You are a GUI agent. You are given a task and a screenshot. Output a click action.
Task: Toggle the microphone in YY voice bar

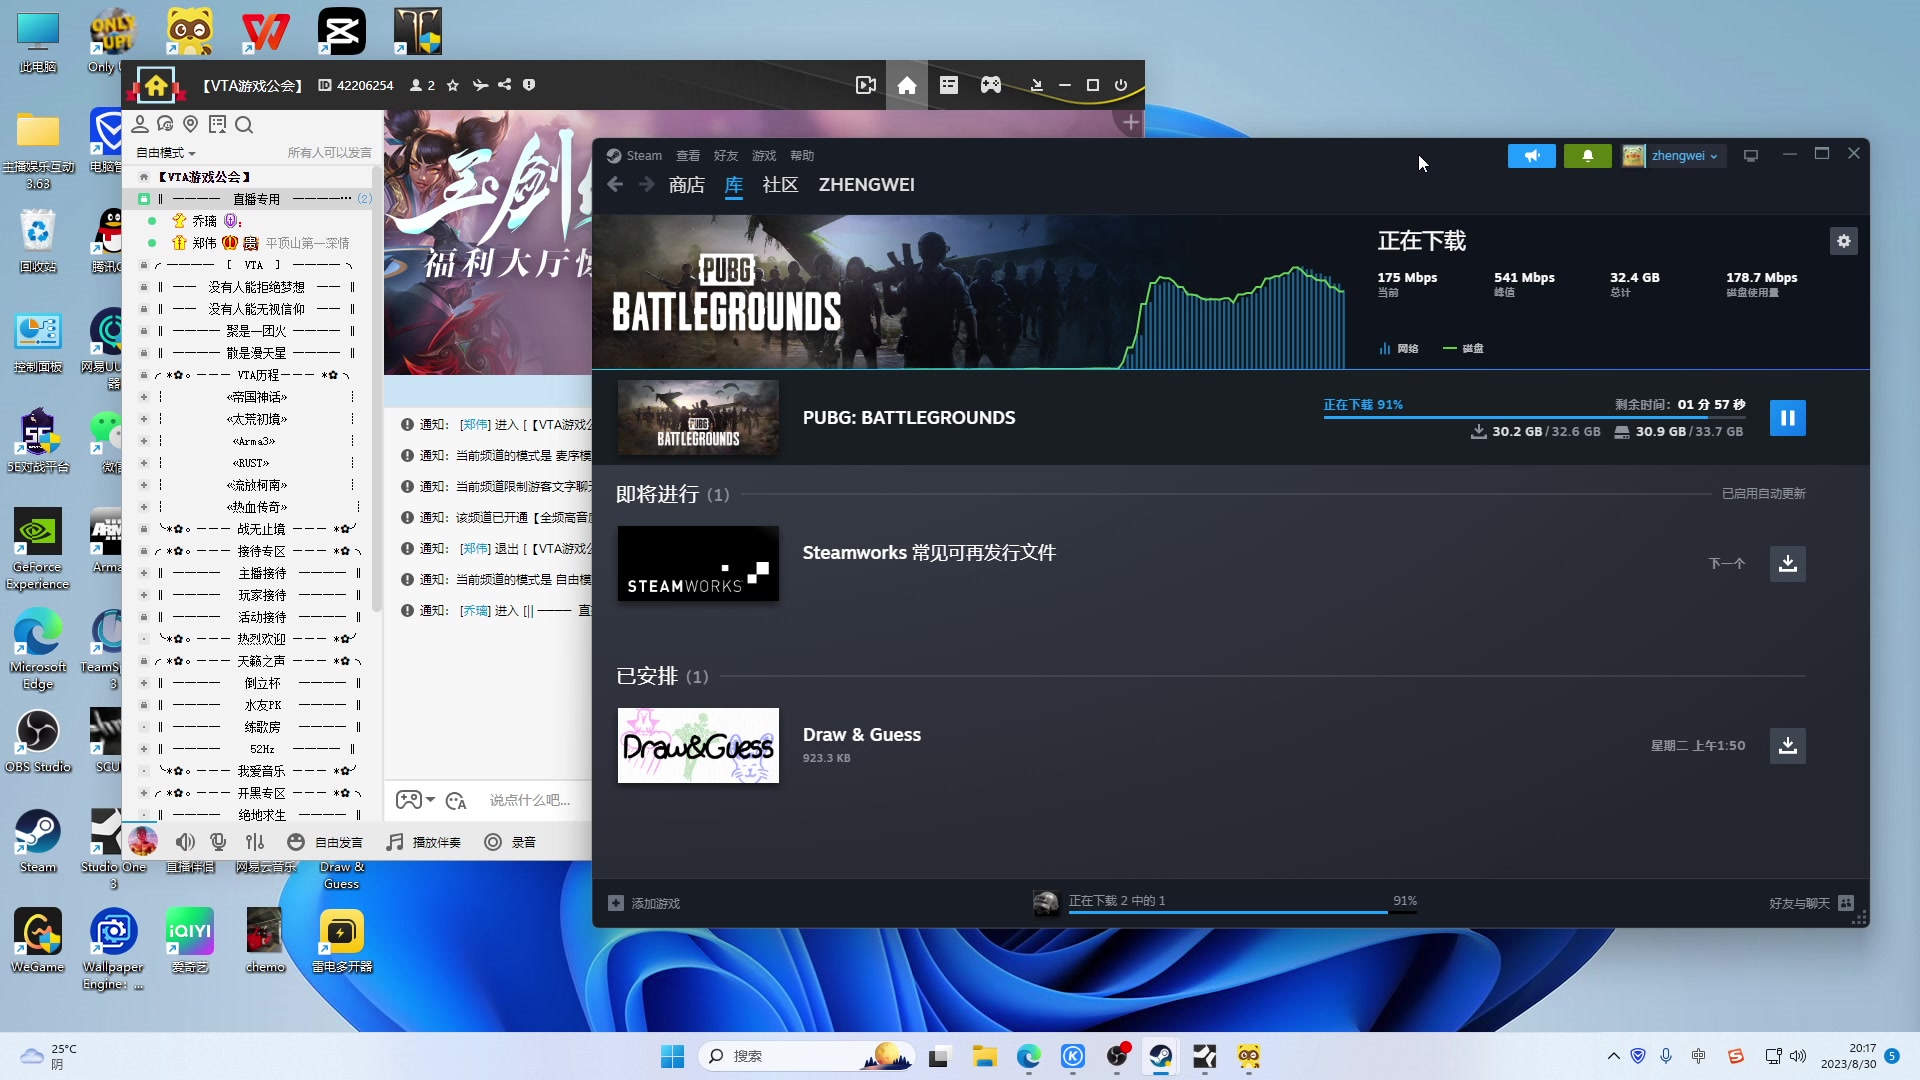pos(218,842)
